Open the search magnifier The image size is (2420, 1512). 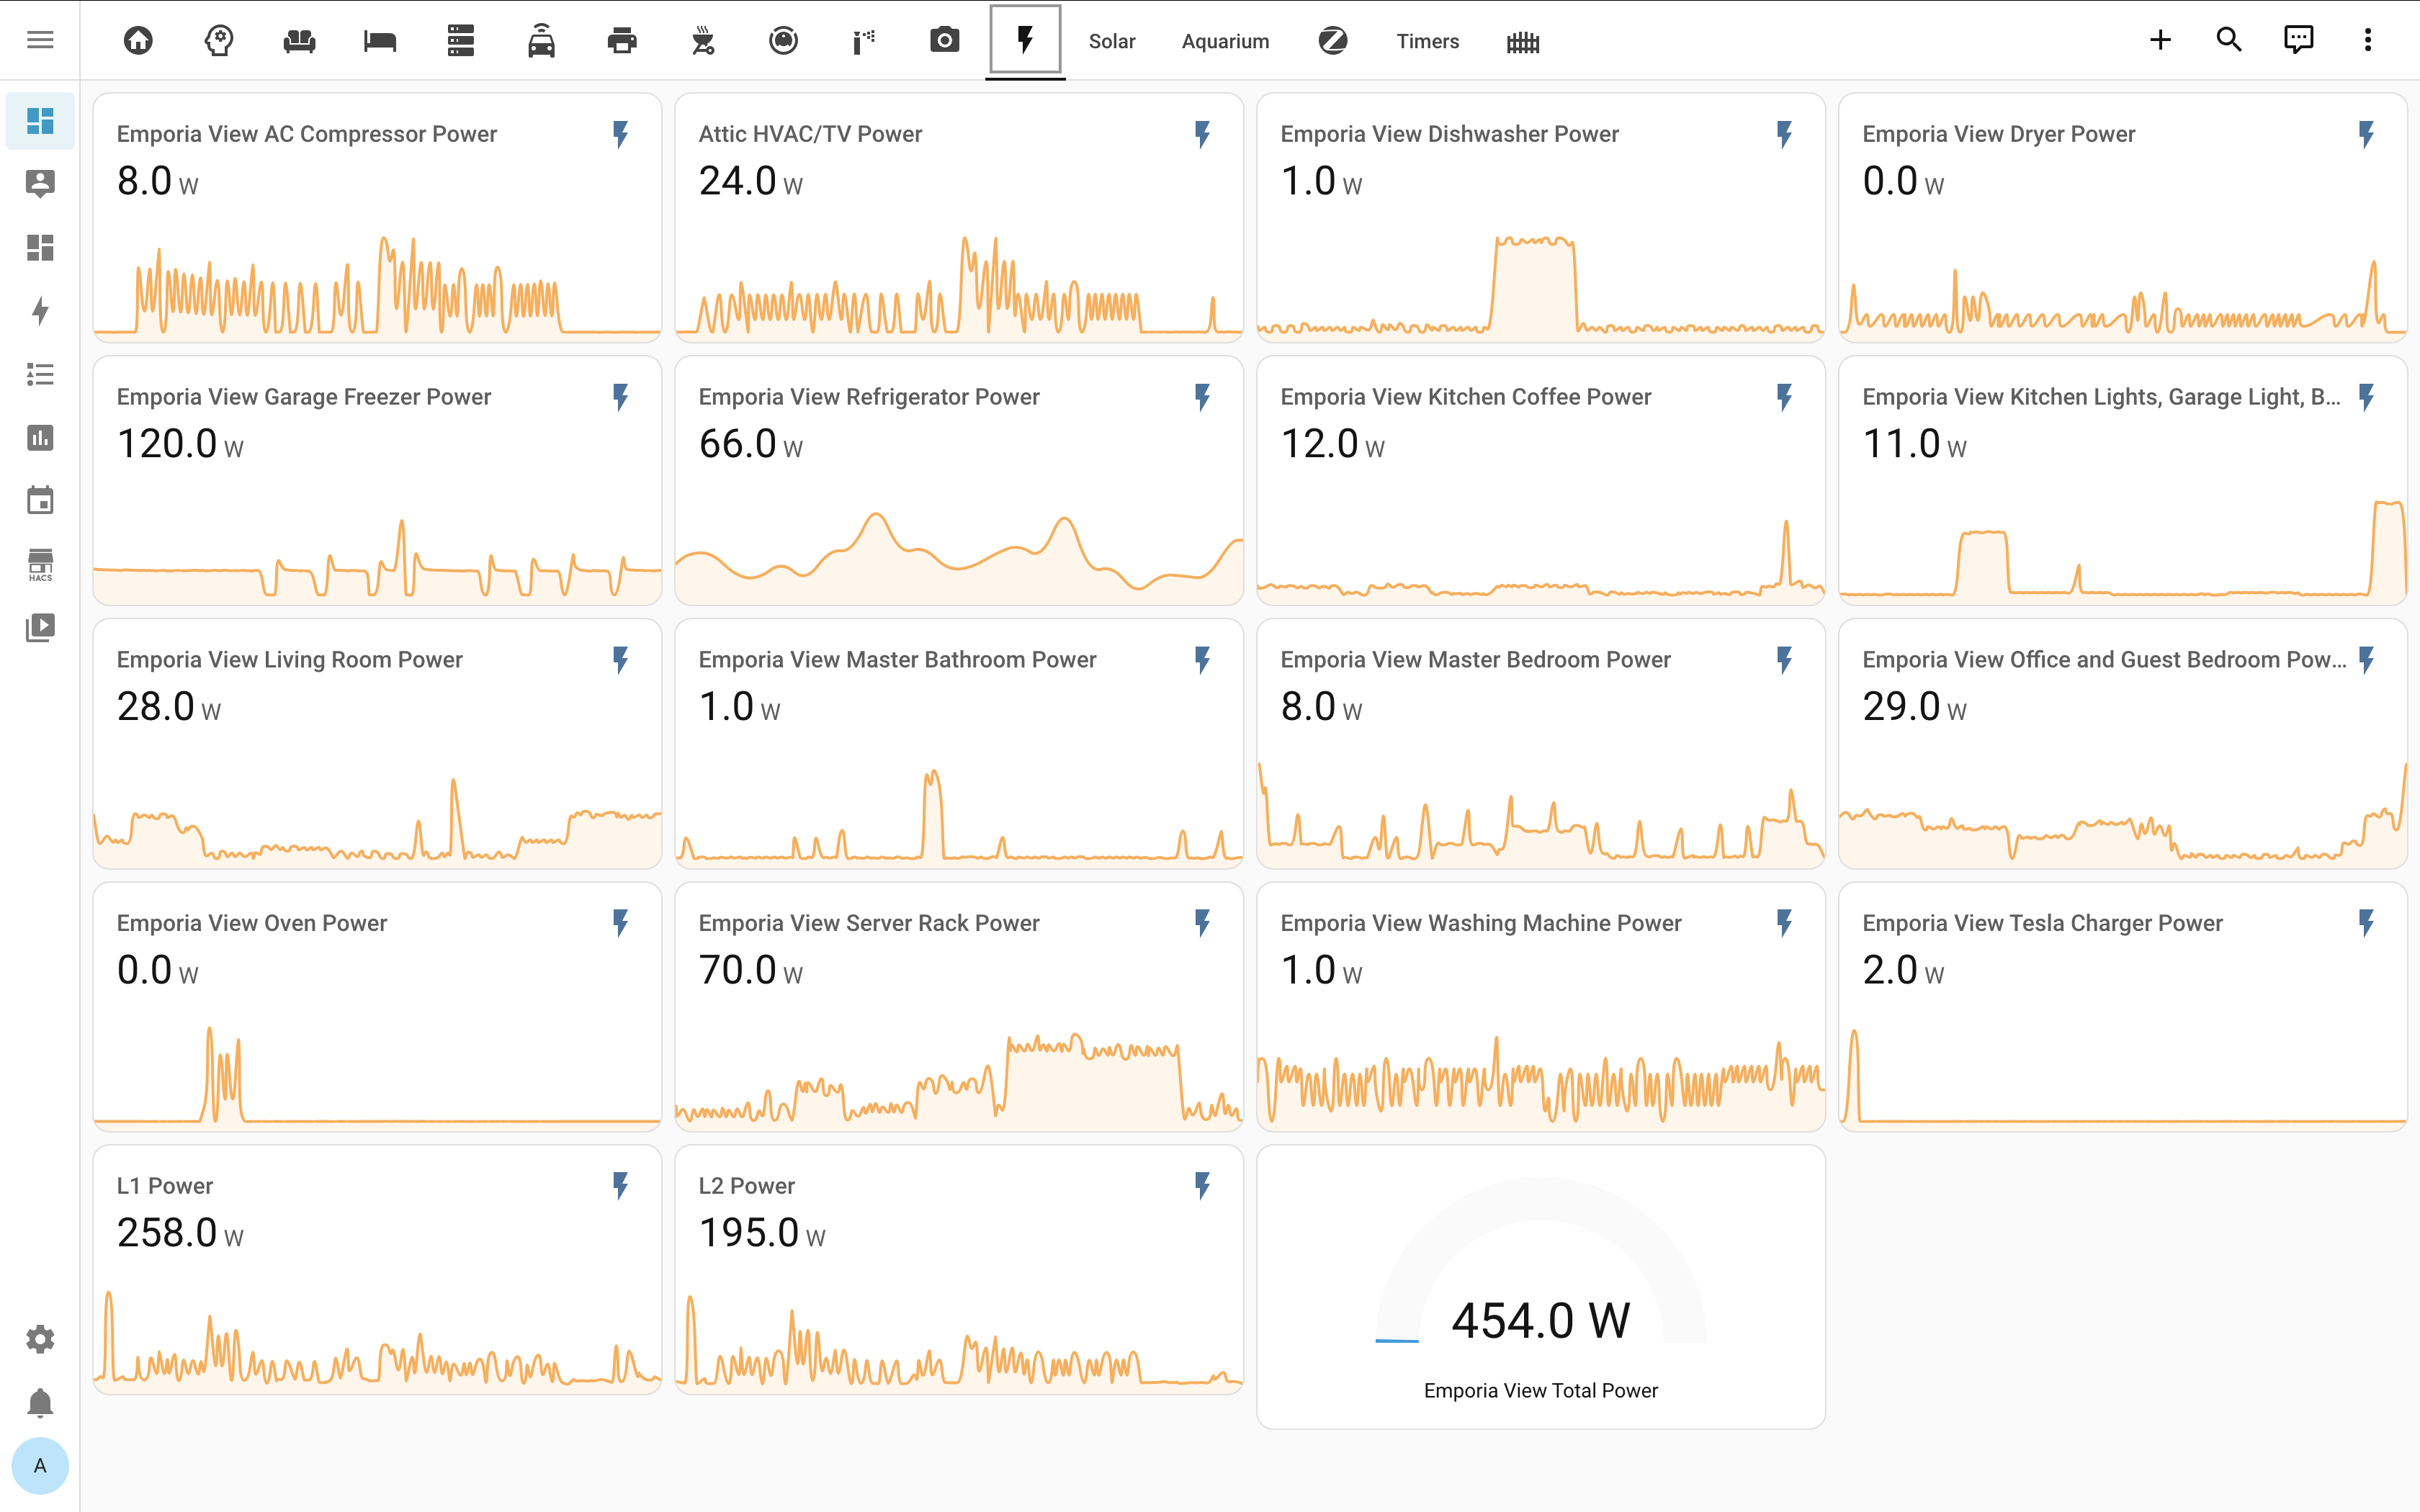(x=2229, y=40)
